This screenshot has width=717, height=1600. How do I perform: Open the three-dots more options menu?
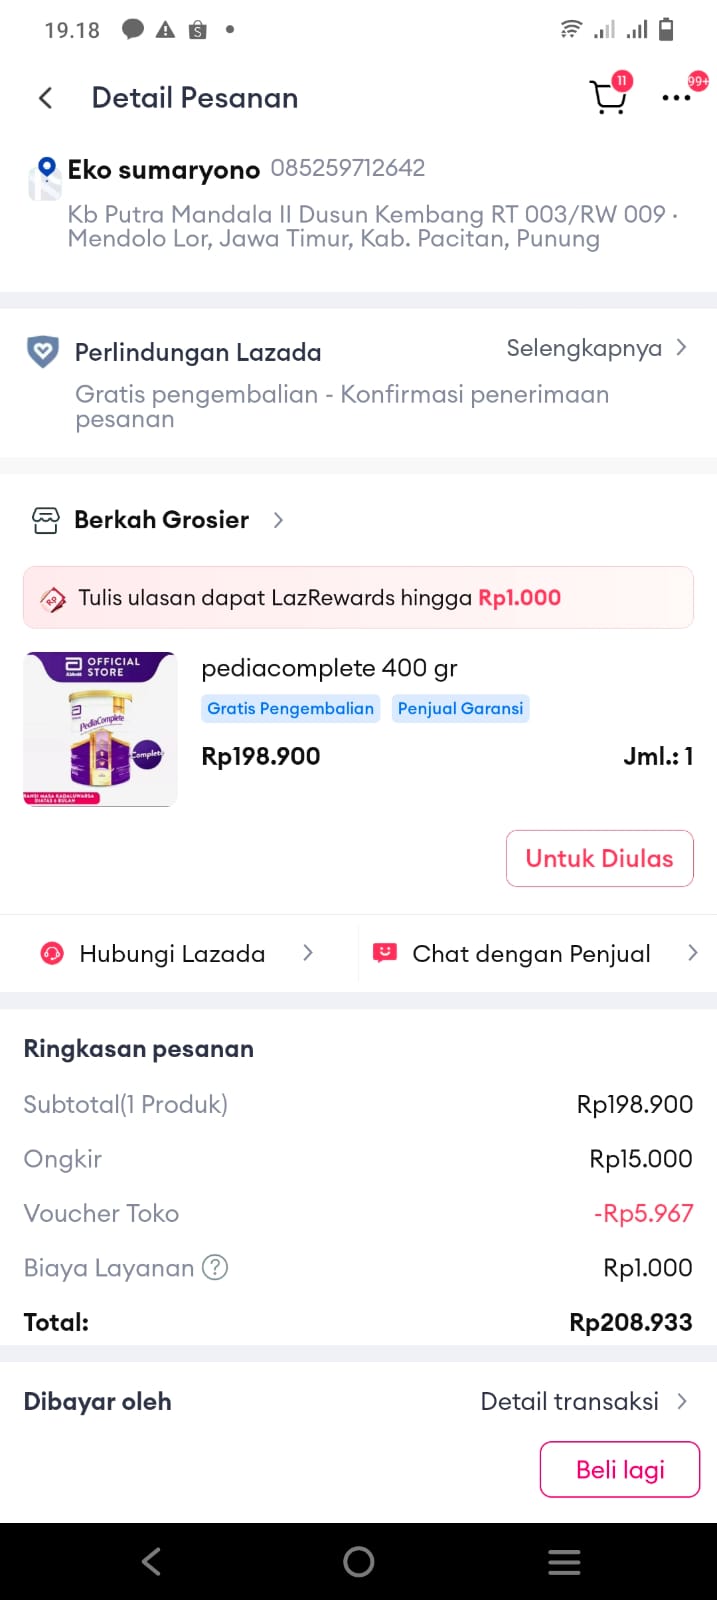(676, 98)
